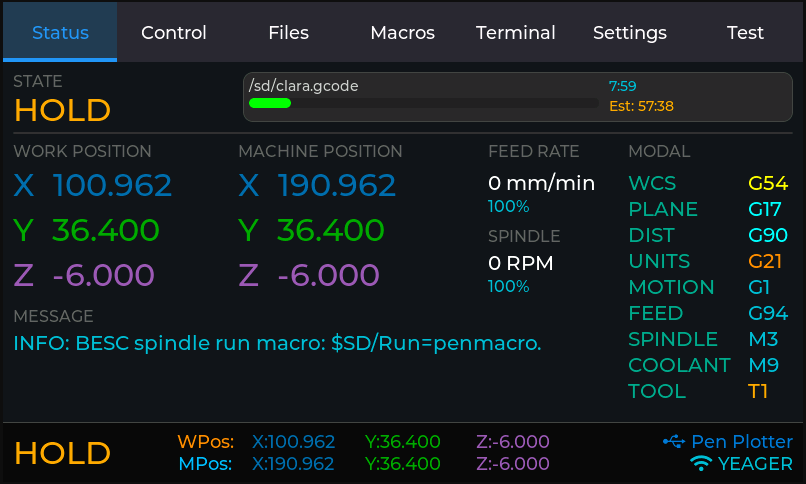Open the Files tab
This screenshot has height=484, width=806.
click(x=288, y=33)
